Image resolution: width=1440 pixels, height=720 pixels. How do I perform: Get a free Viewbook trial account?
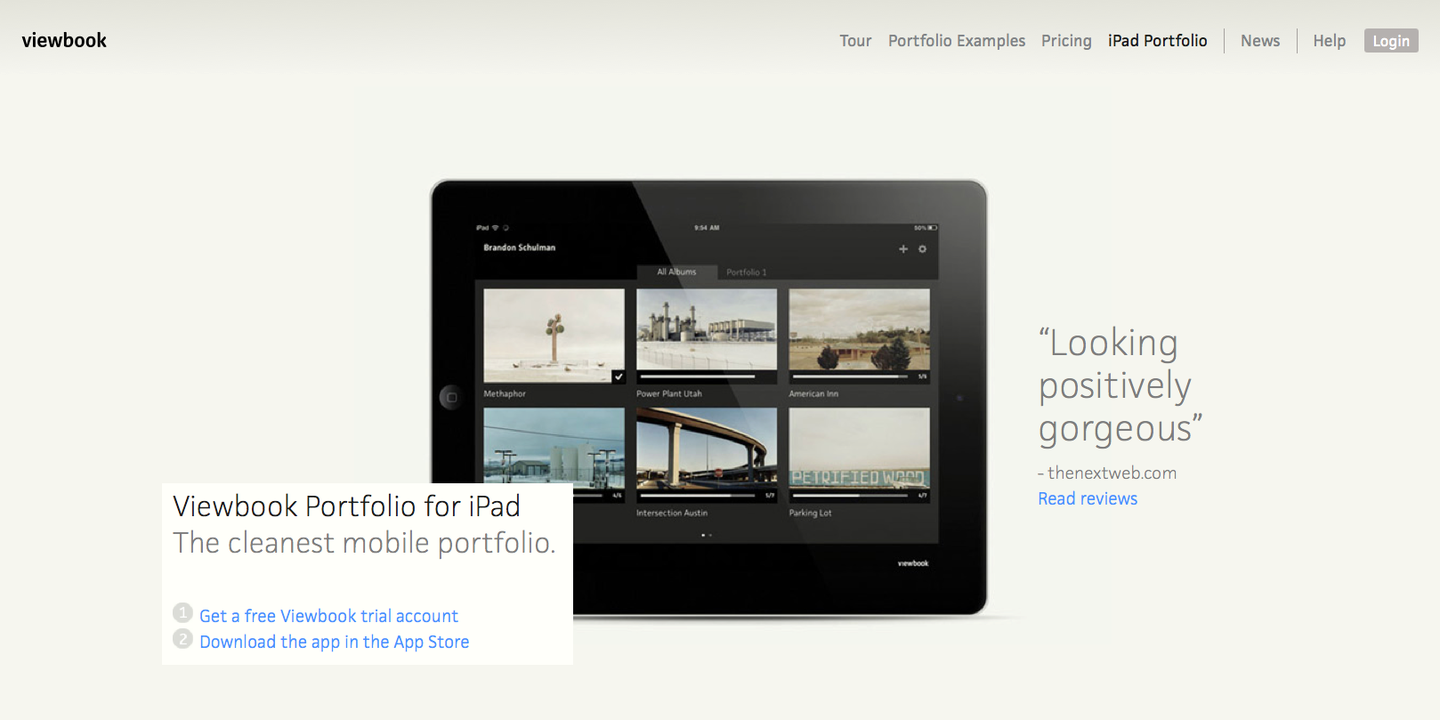pos(328,616)
